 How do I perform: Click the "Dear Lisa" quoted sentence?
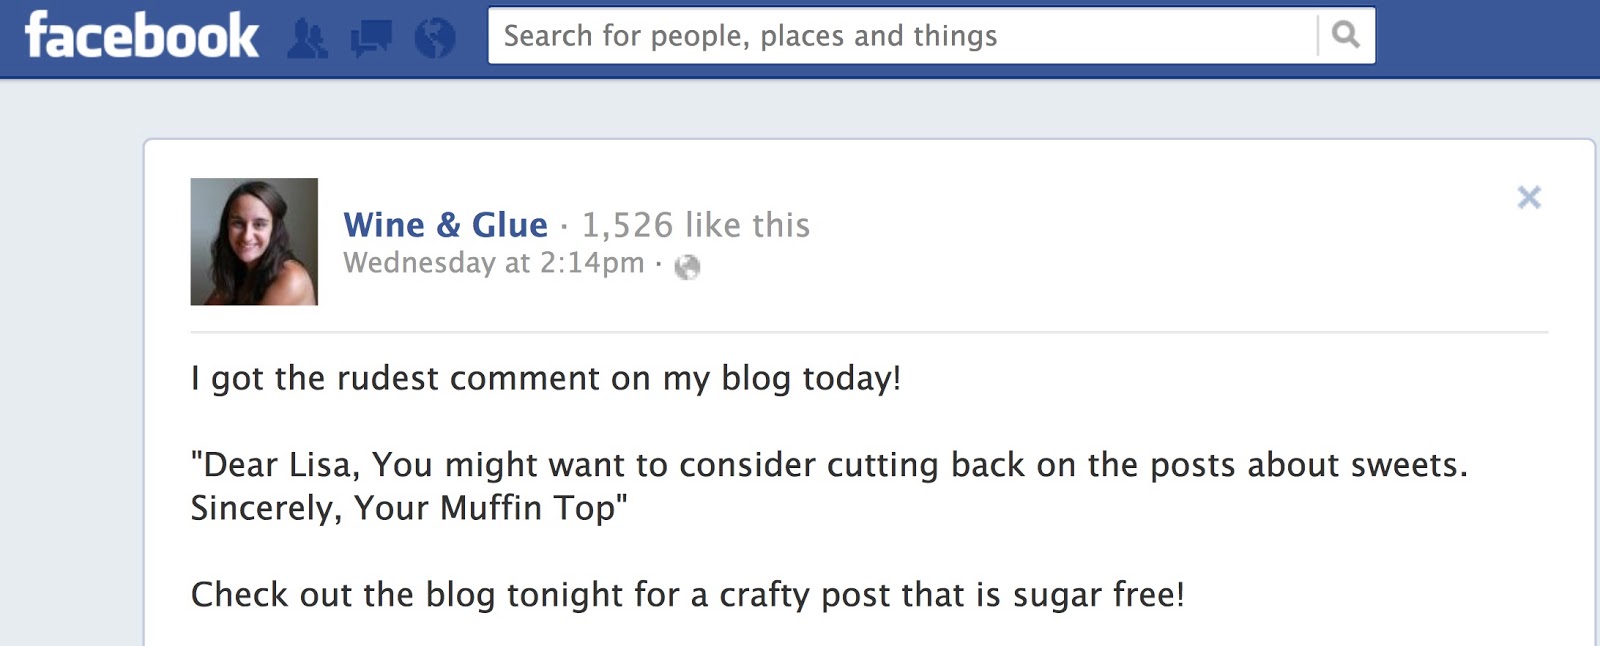828,465
